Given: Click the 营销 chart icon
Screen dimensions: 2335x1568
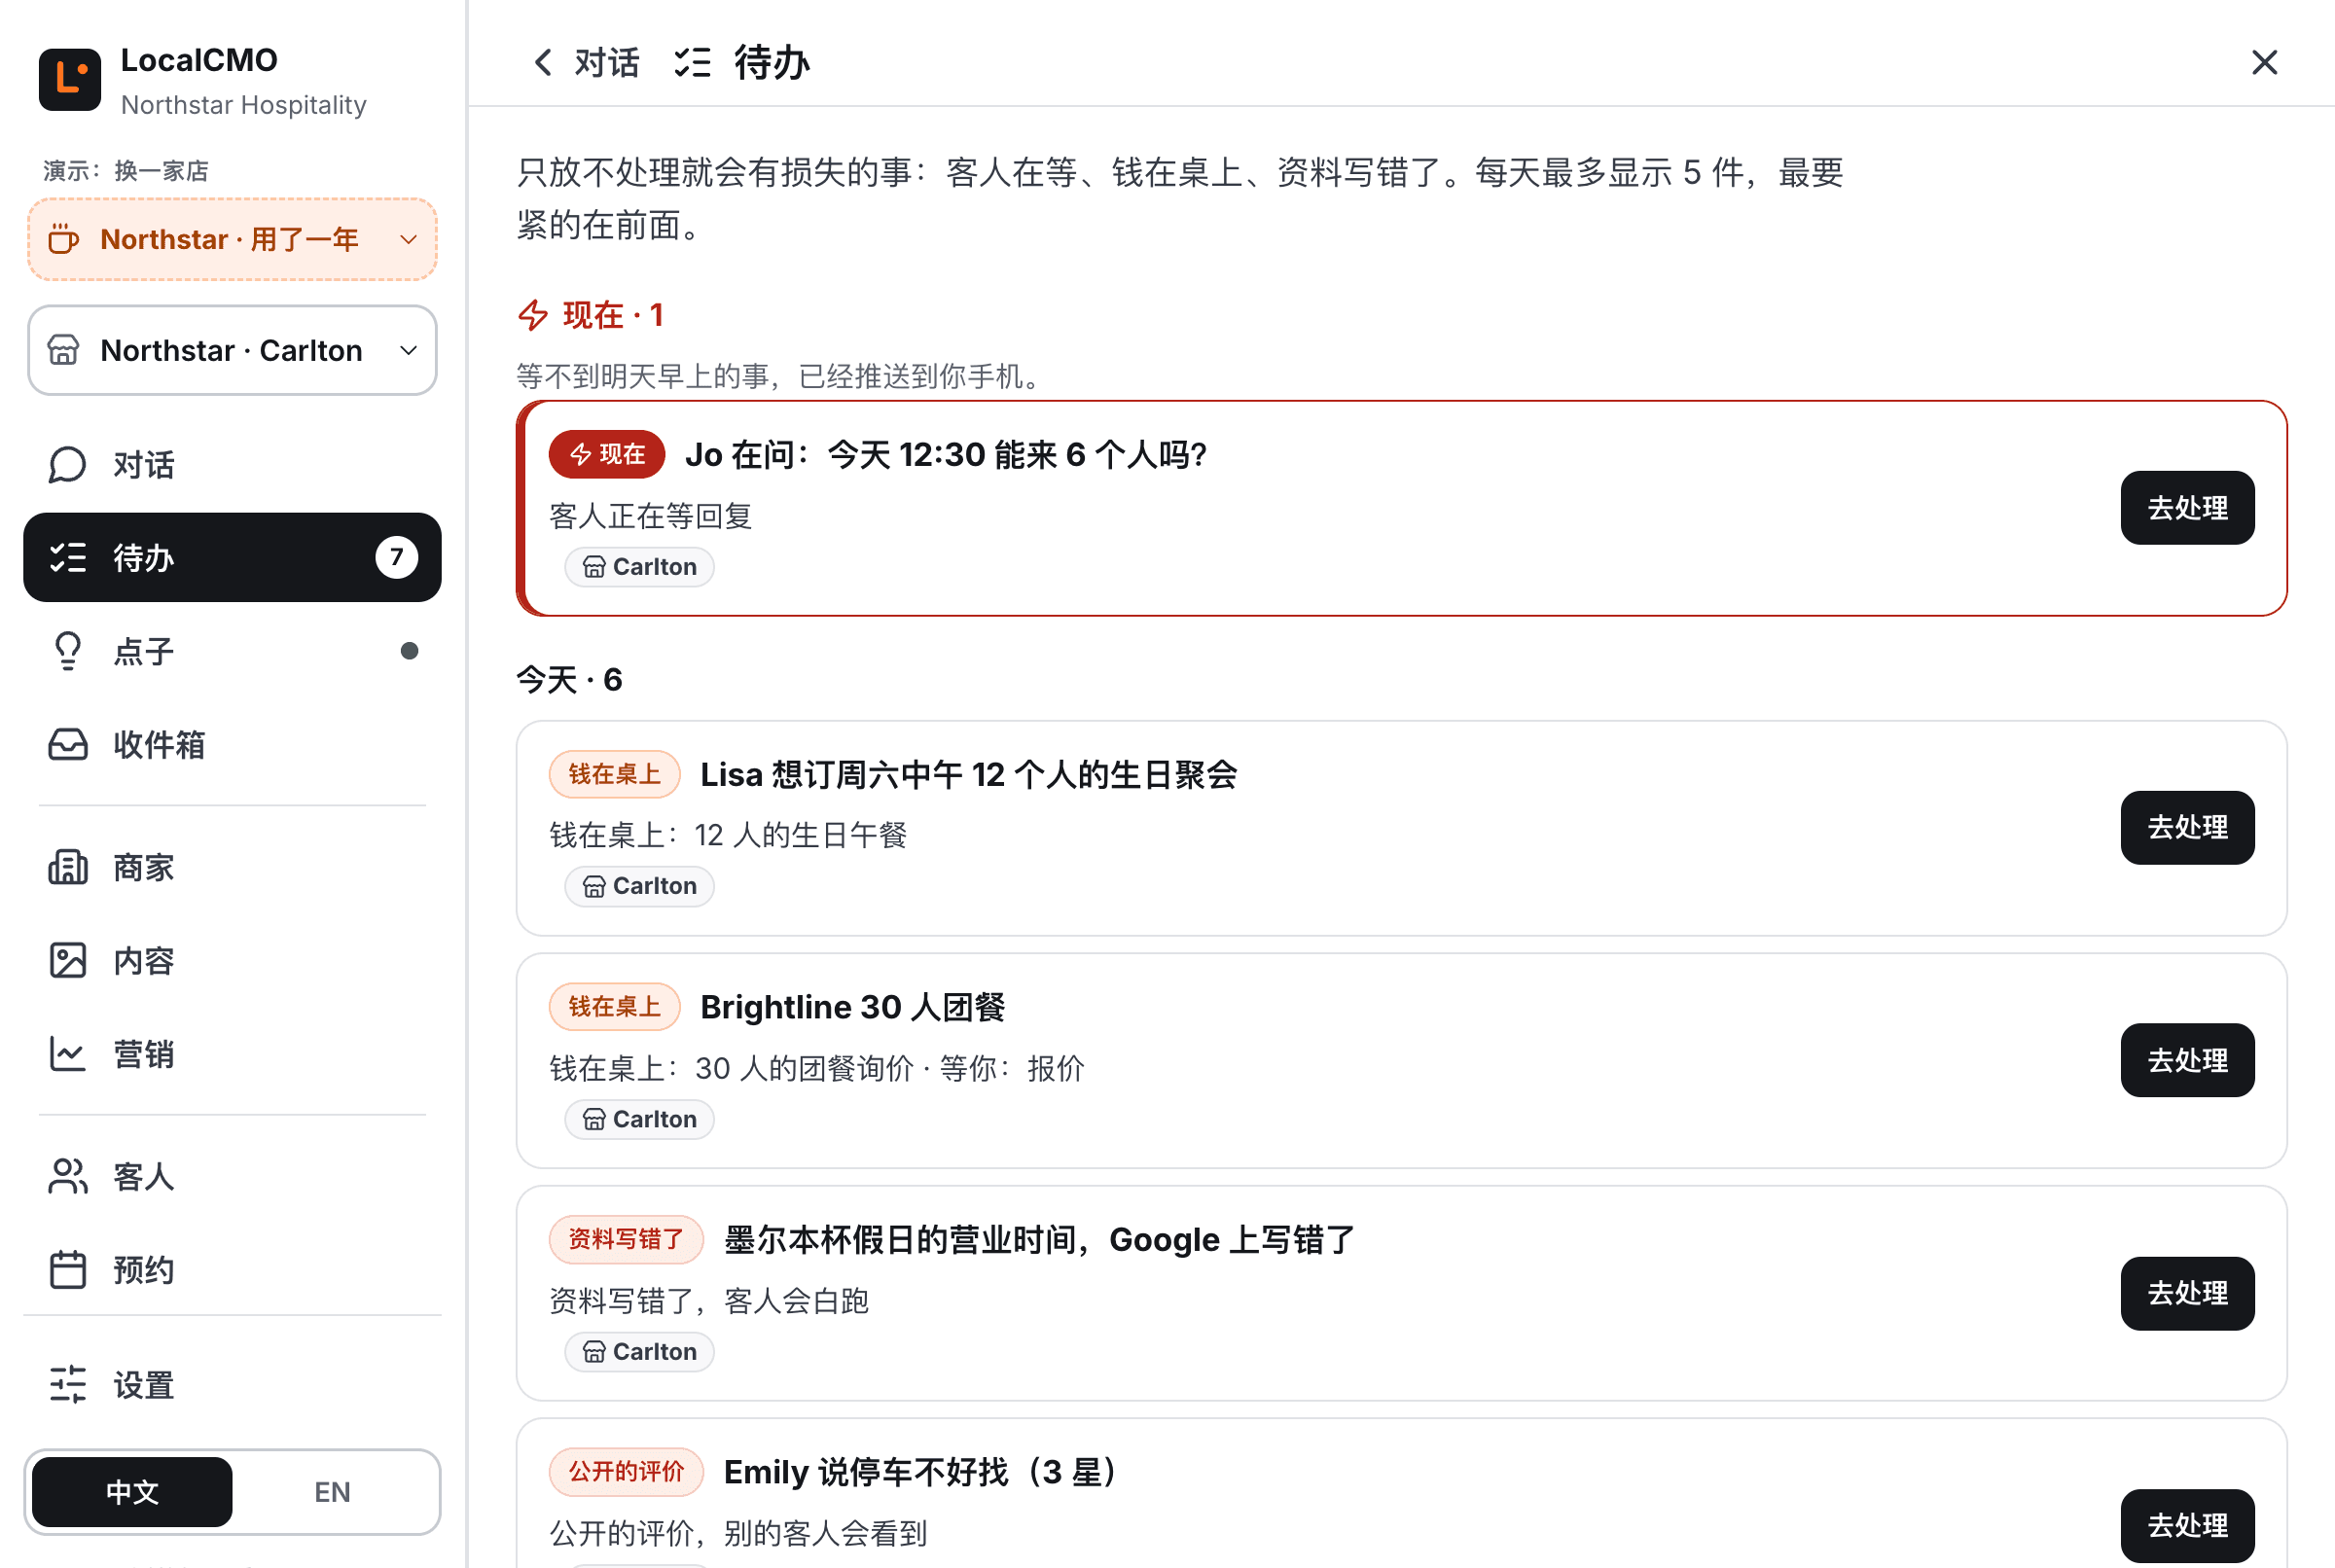Looking at the screenshot, I should click(x=68, y=1054).
